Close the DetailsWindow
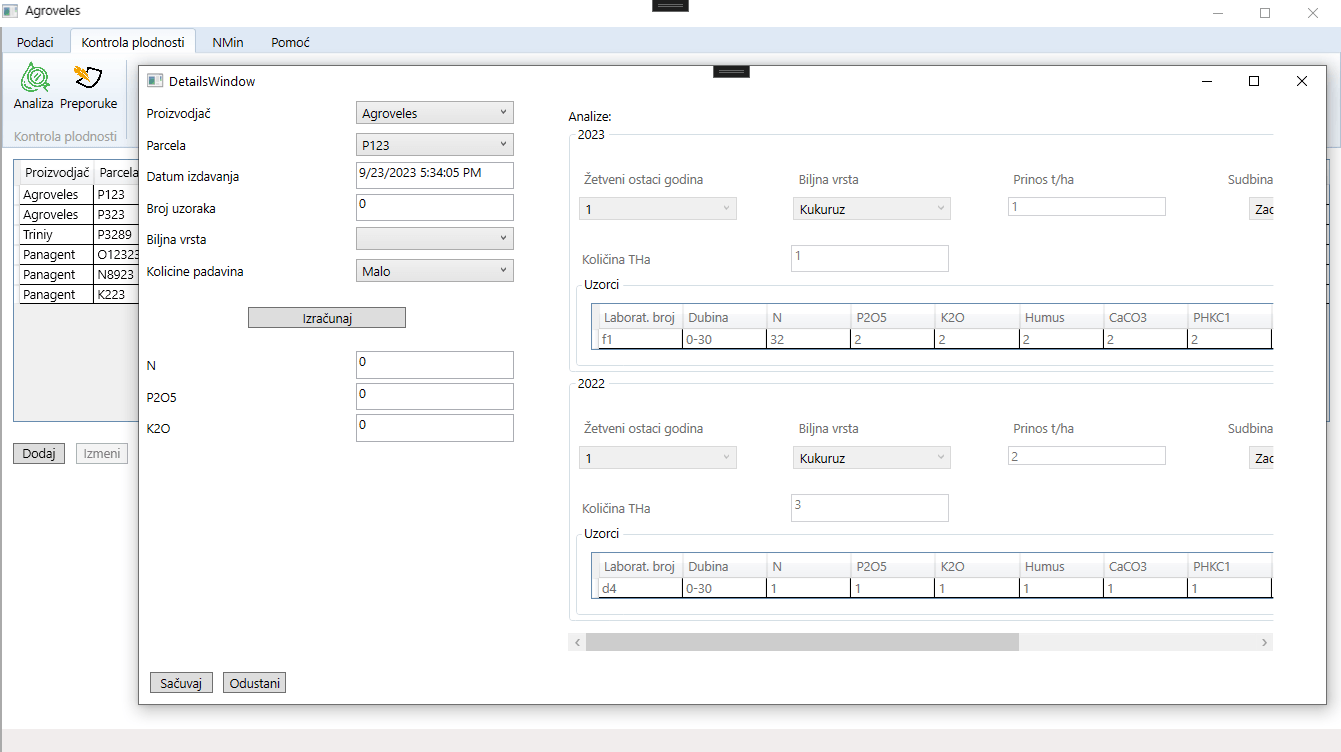 click(x=1301, y=81)
